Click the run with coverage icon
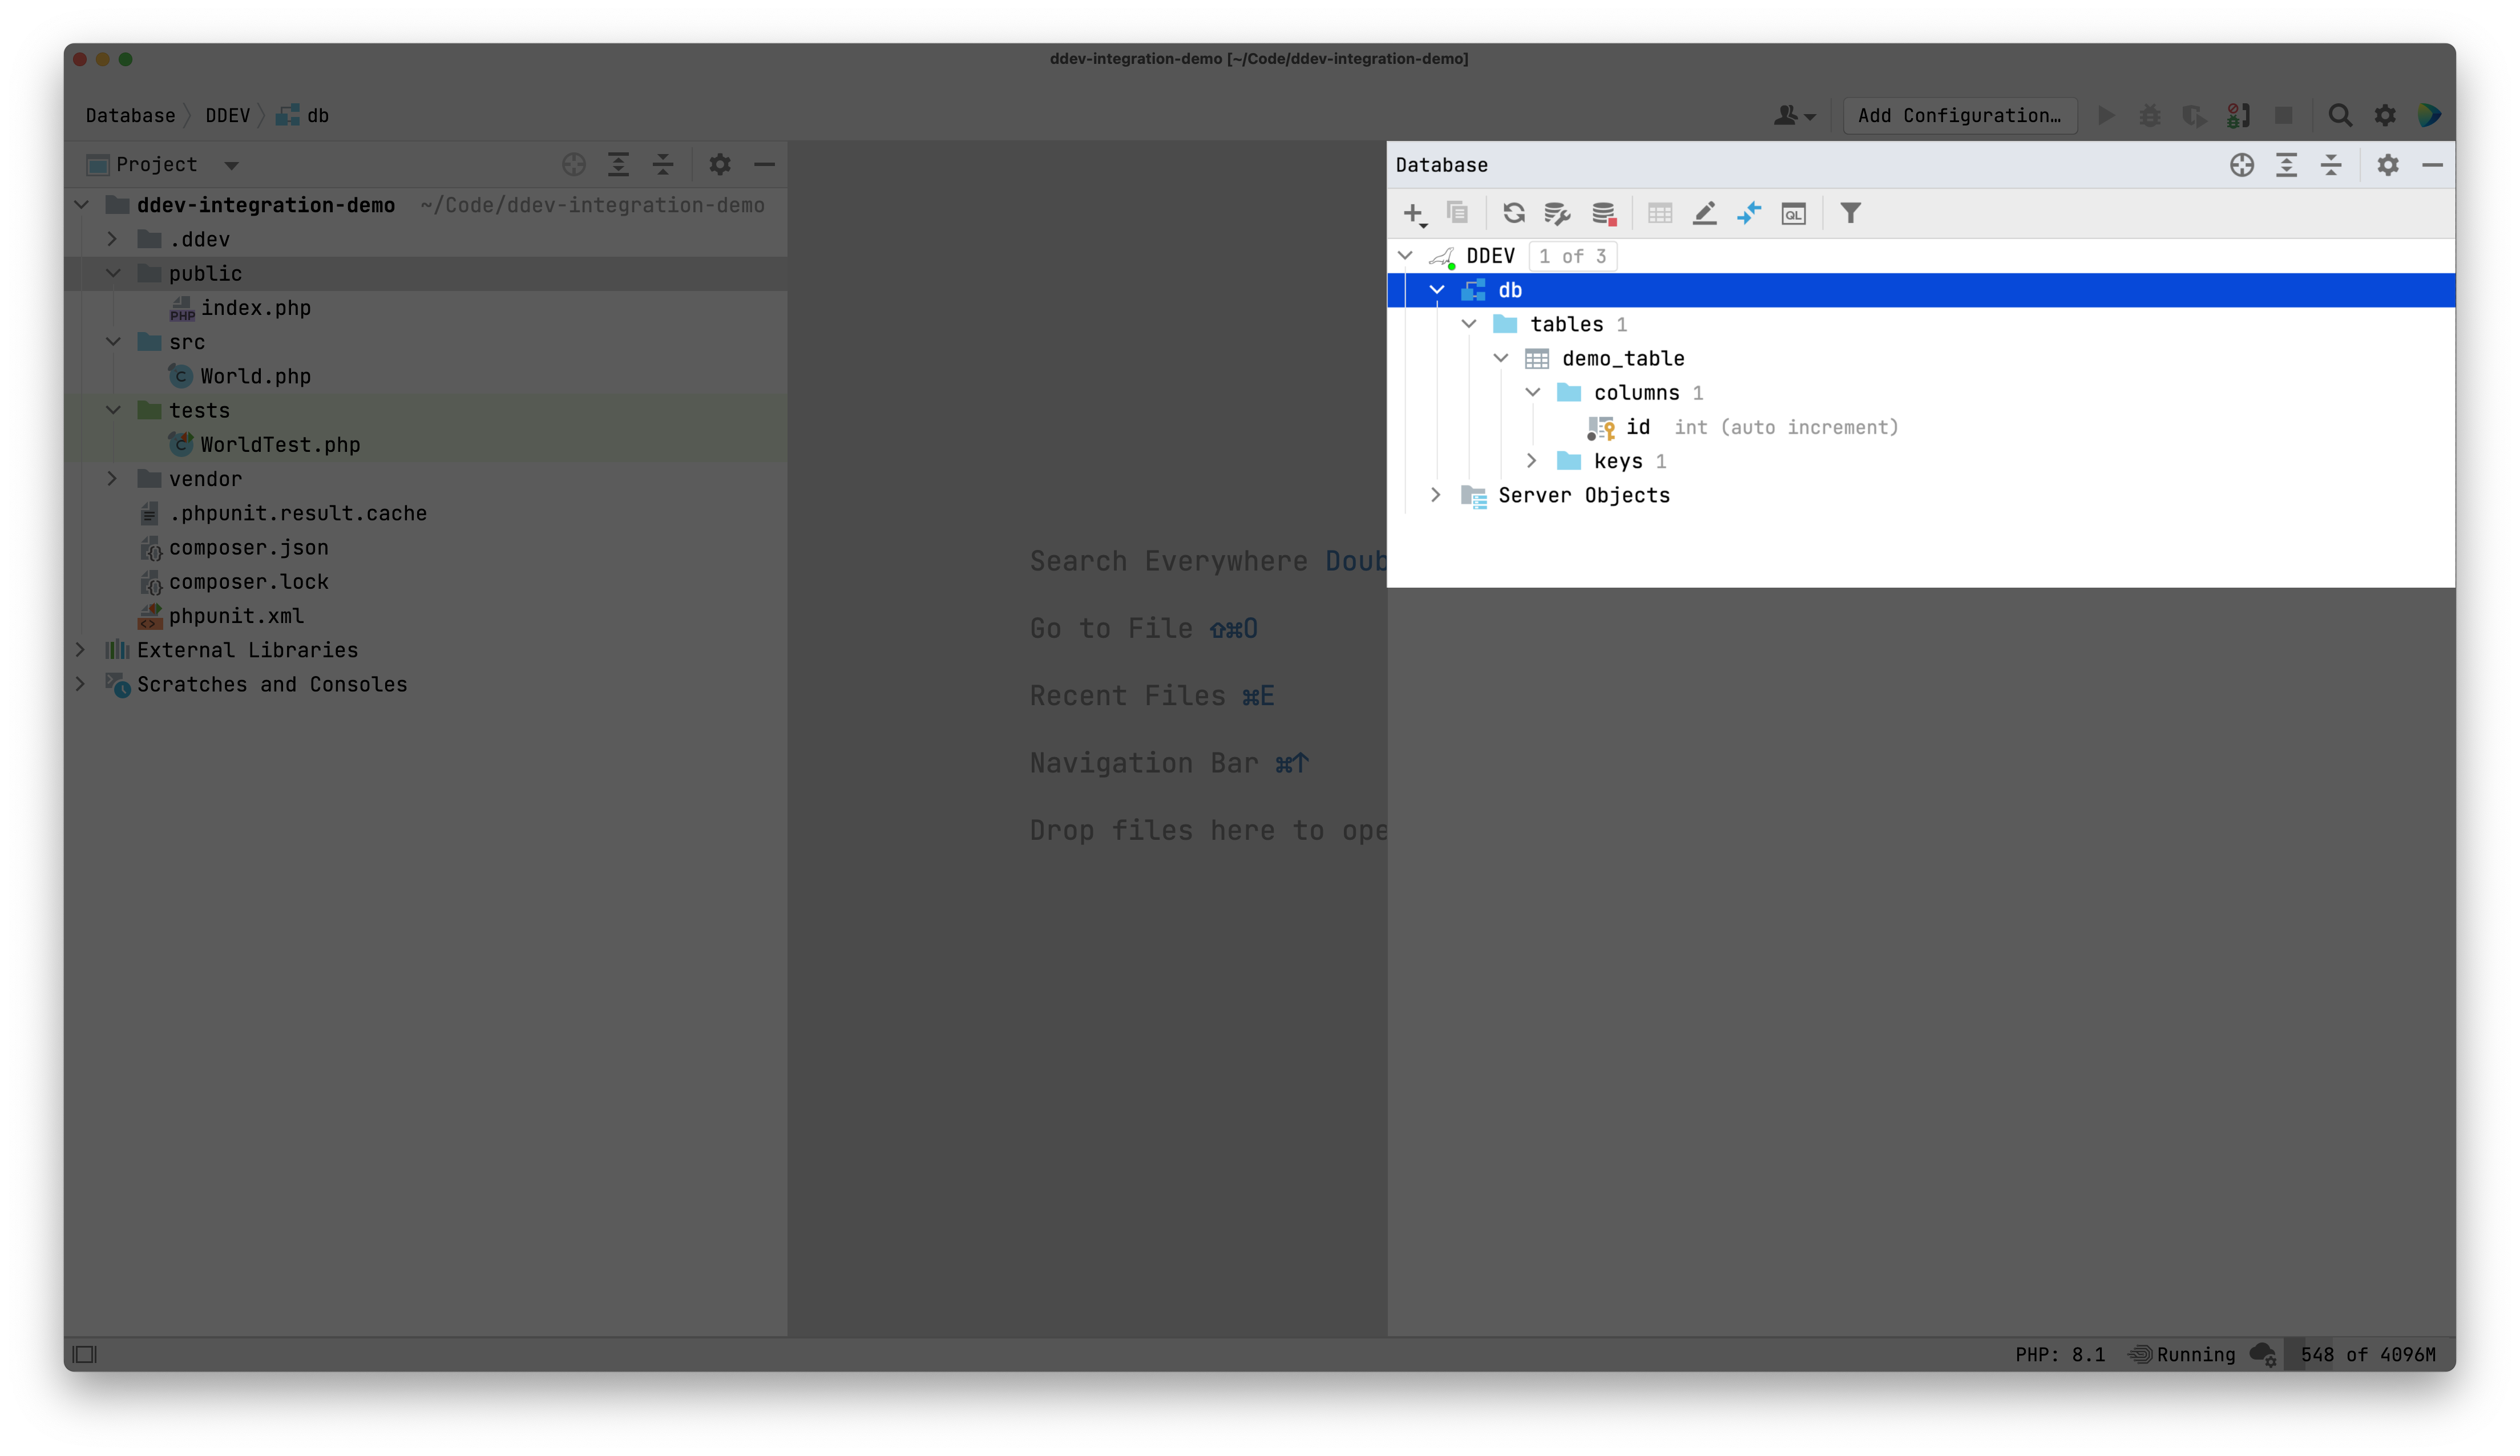The width and height of the screenshot is (2520, 1456). [x=2194, y=115]
